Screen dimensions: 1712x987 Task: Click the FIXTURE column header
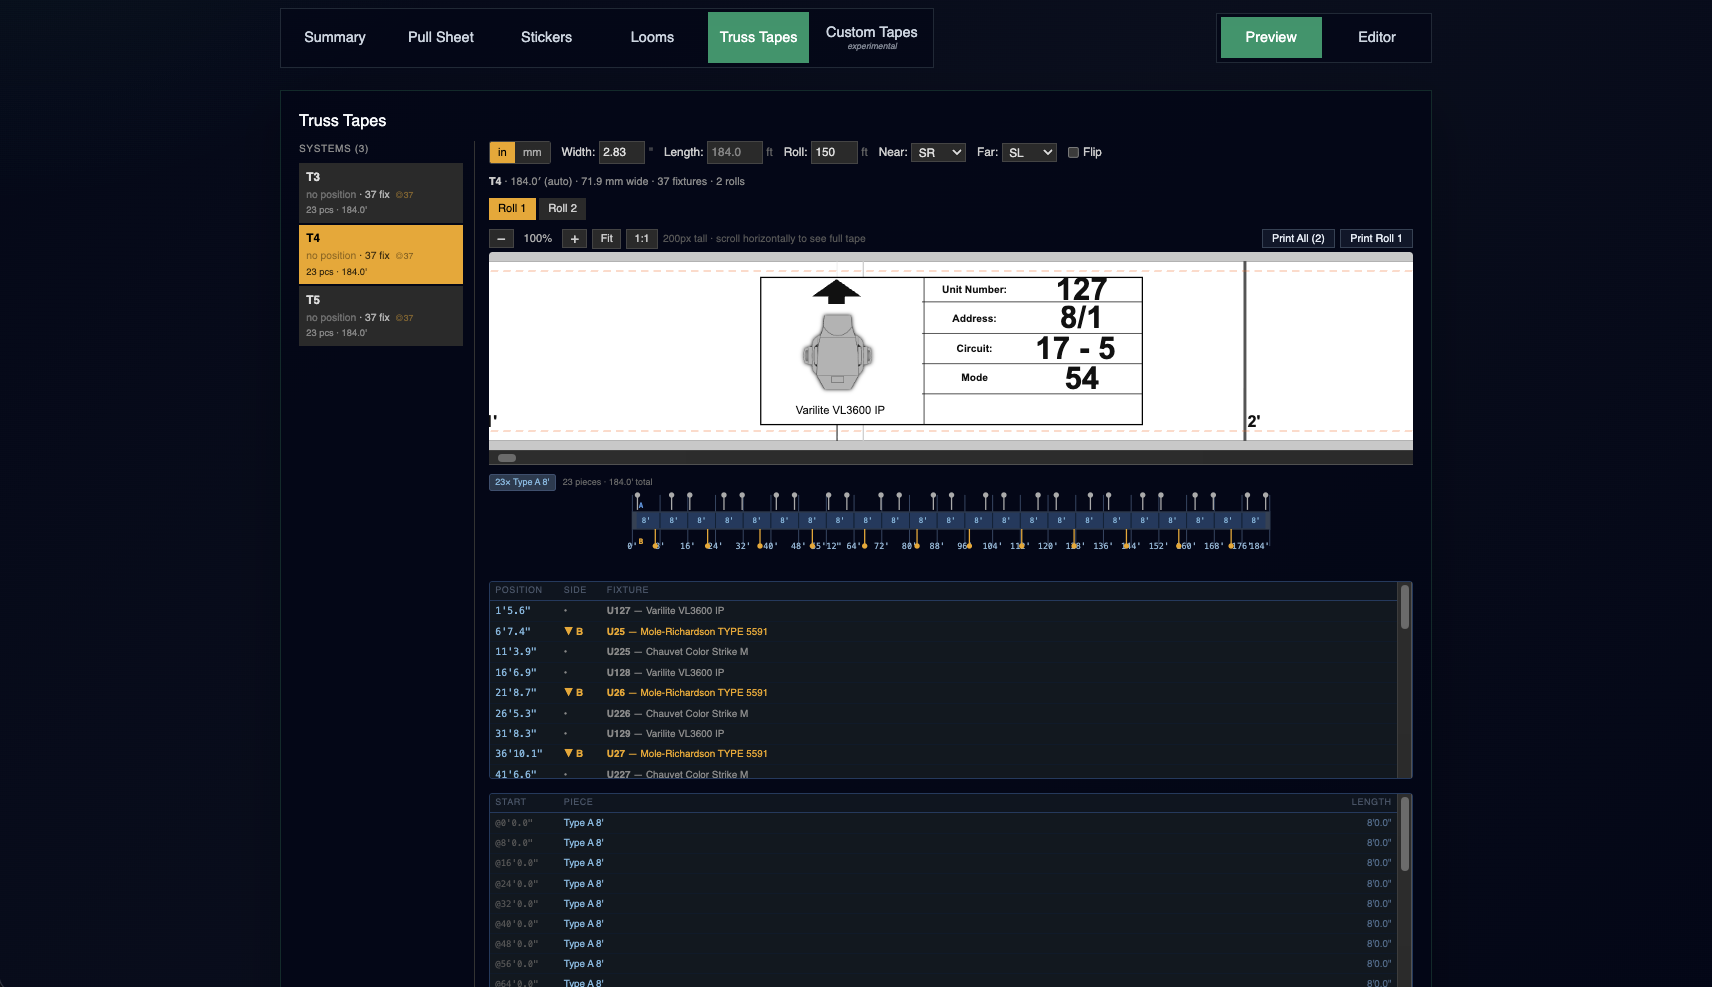[627, 590]
